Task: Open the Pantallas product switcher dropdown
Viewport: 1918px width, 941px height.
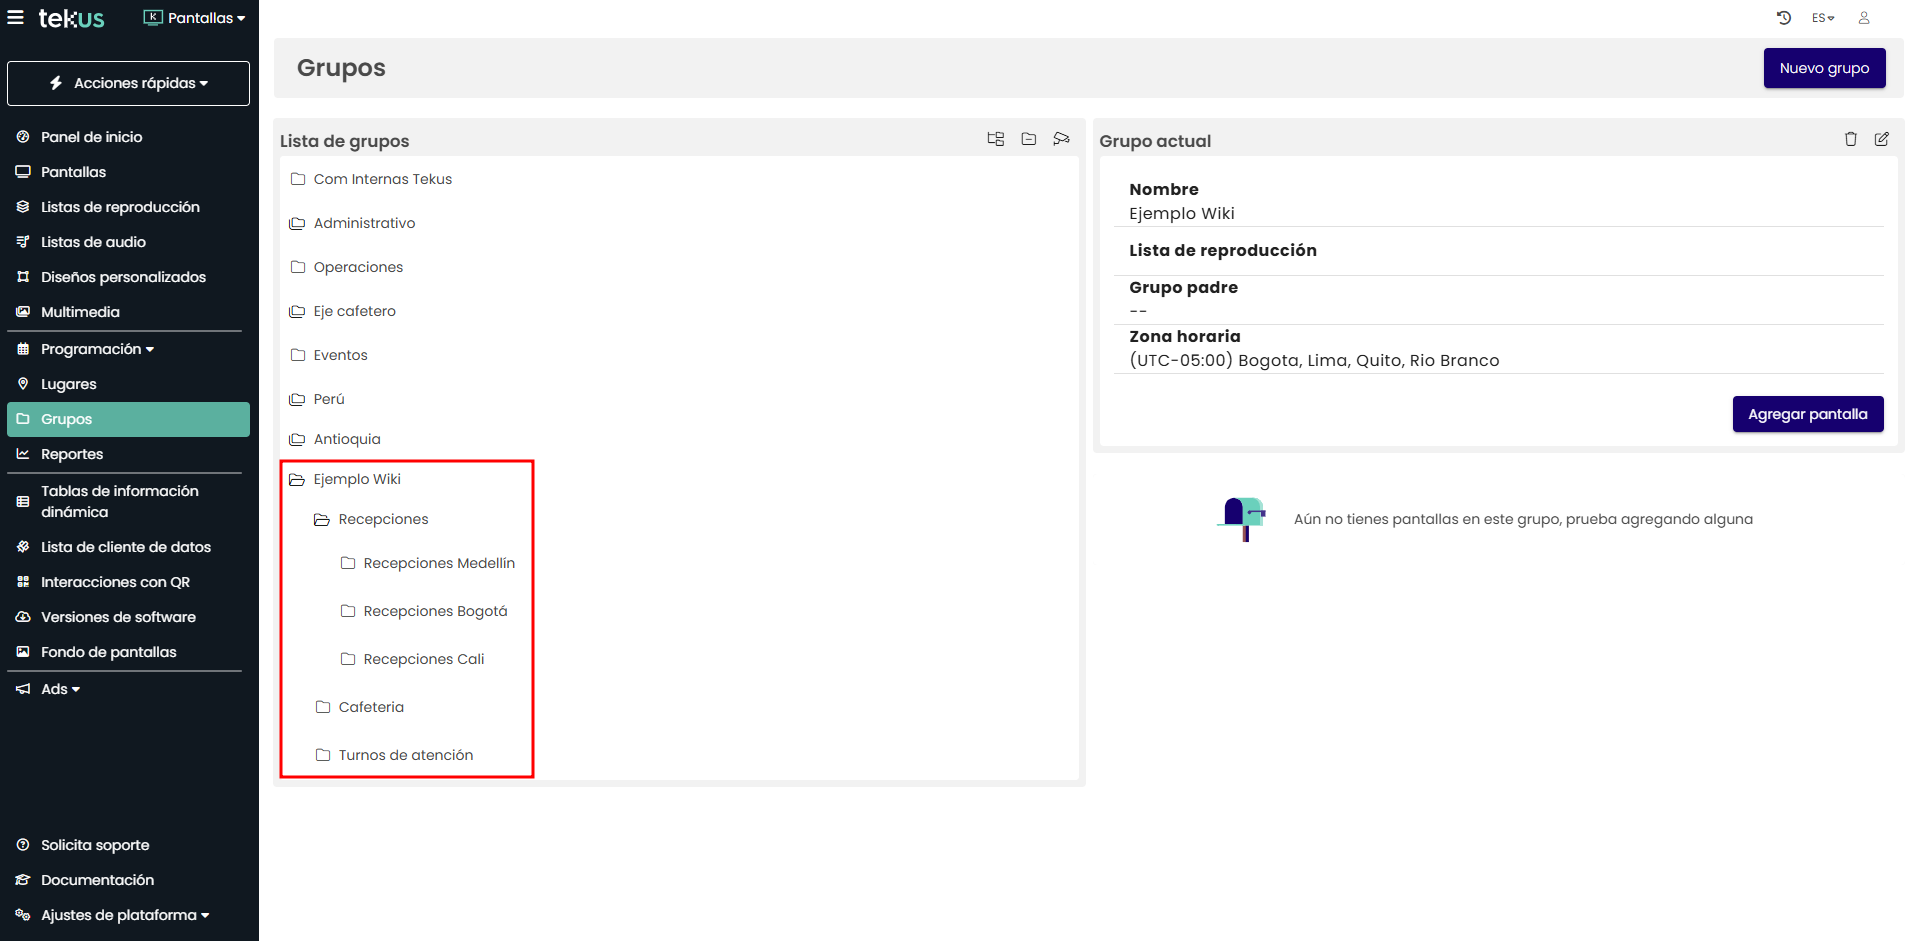Action: coord(195,18)
